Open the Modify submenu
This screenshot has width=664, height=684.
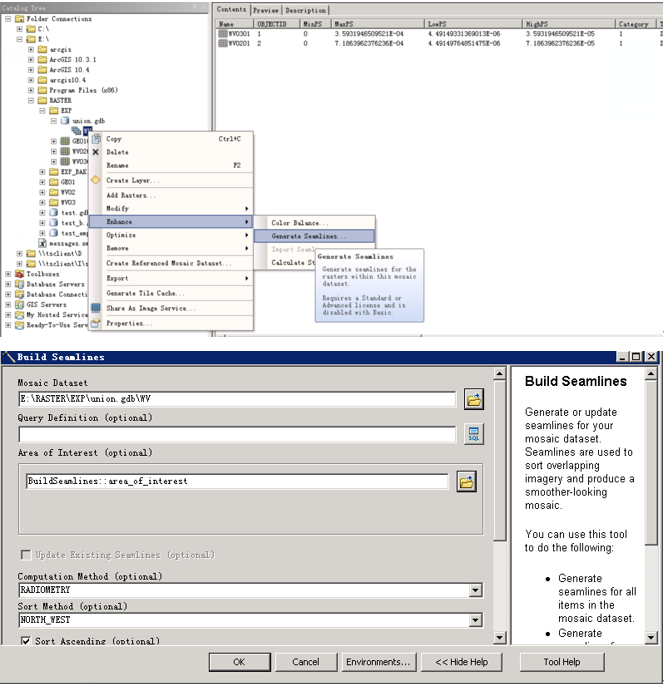click(171, 209)
